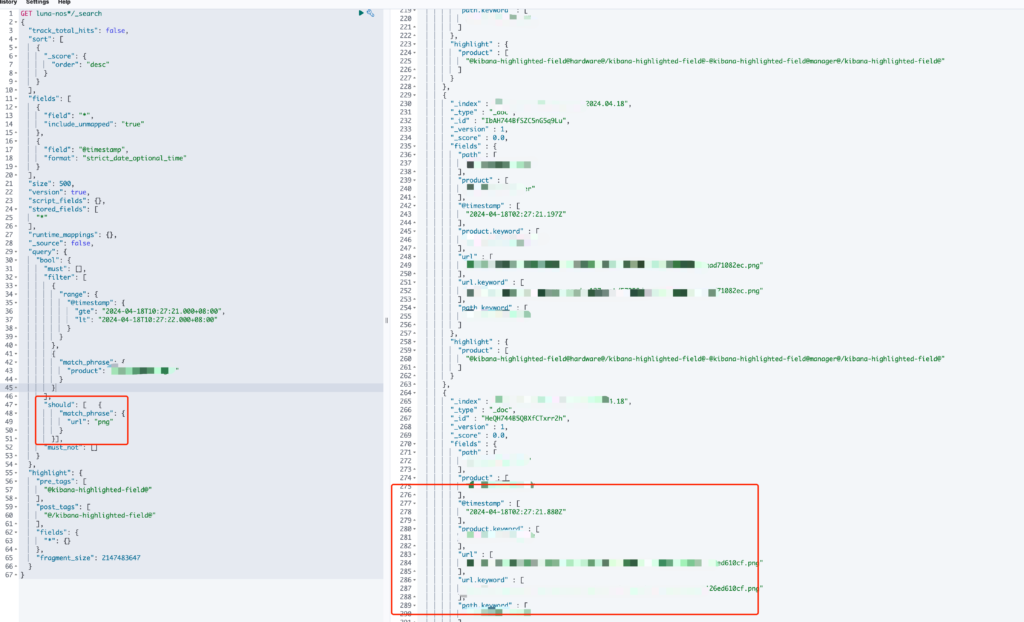
Task: Click the "_id" : "HeQH7448SQ8XfCTxrr2h" response line
Action: click(x=510, y=418)
